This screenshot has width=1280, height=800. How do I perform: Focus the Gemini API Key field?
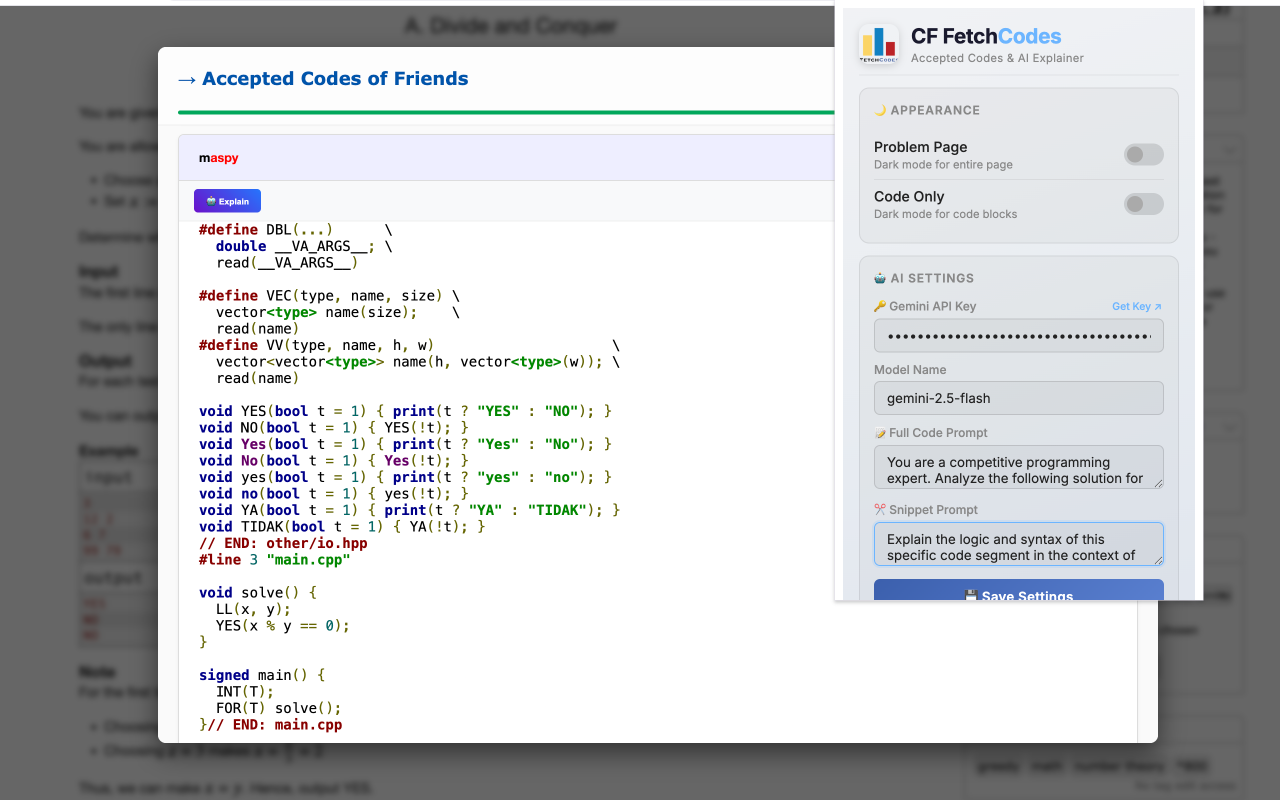(x=1019, y=336)
